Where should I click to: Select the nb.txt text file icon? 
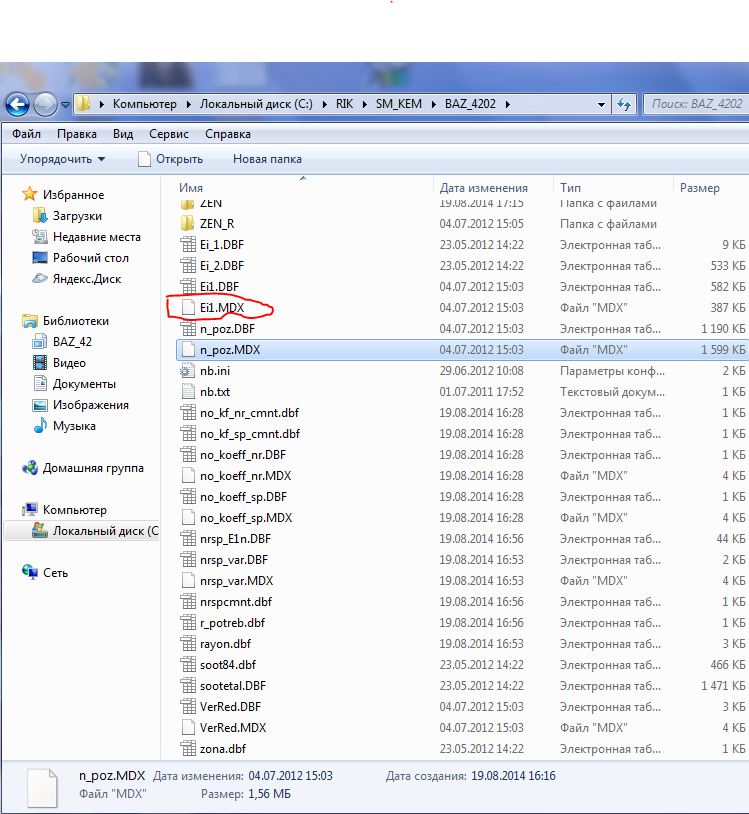click(188, 392)
